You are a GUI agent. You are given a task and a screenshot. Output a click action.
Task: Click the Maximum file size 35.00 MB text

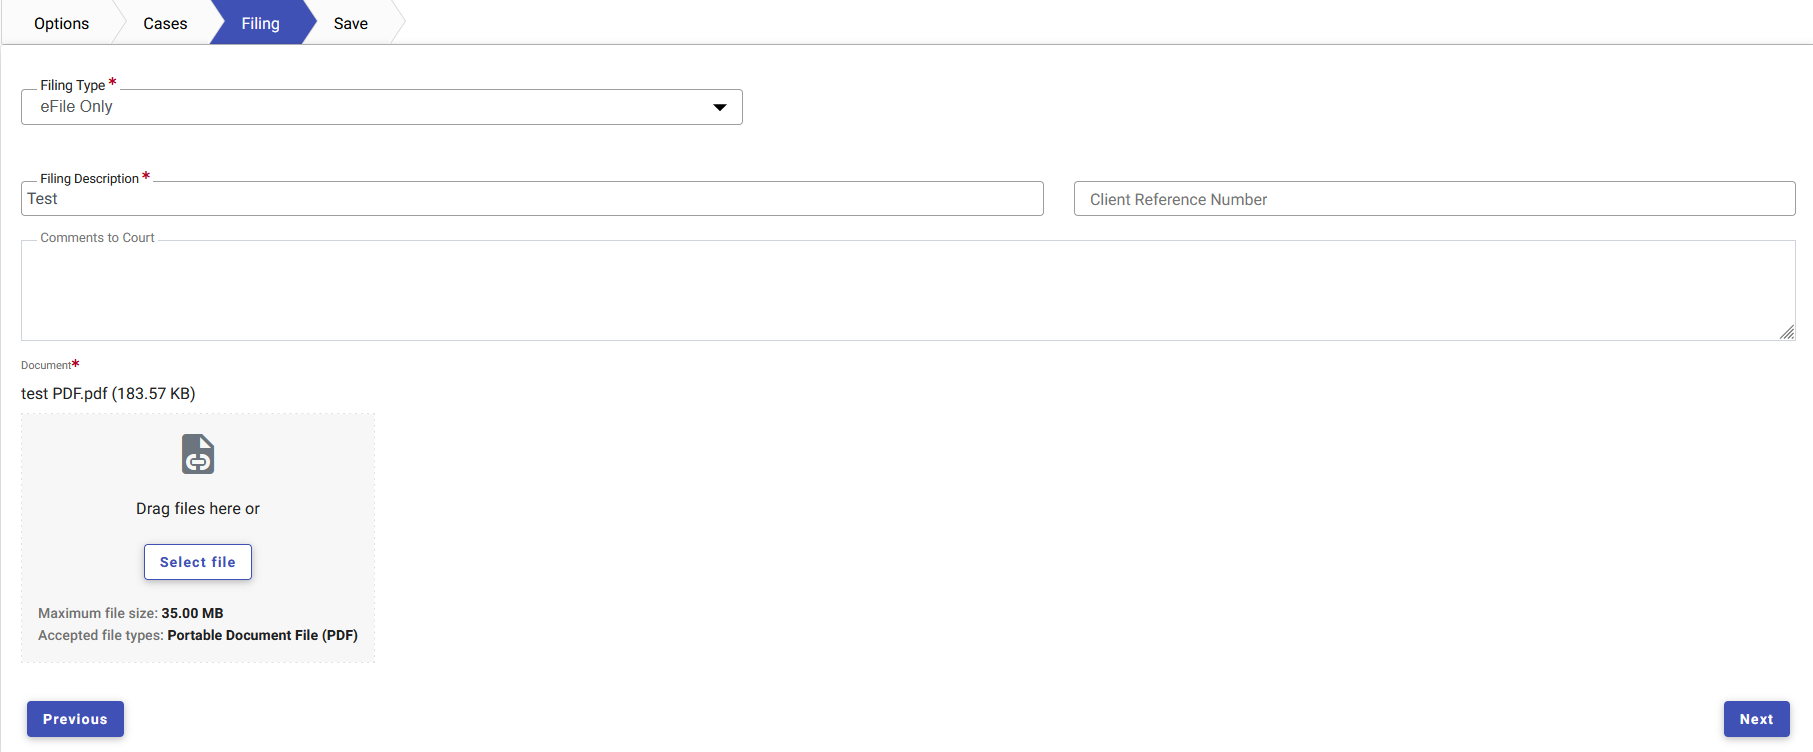(x=130, y=613)
